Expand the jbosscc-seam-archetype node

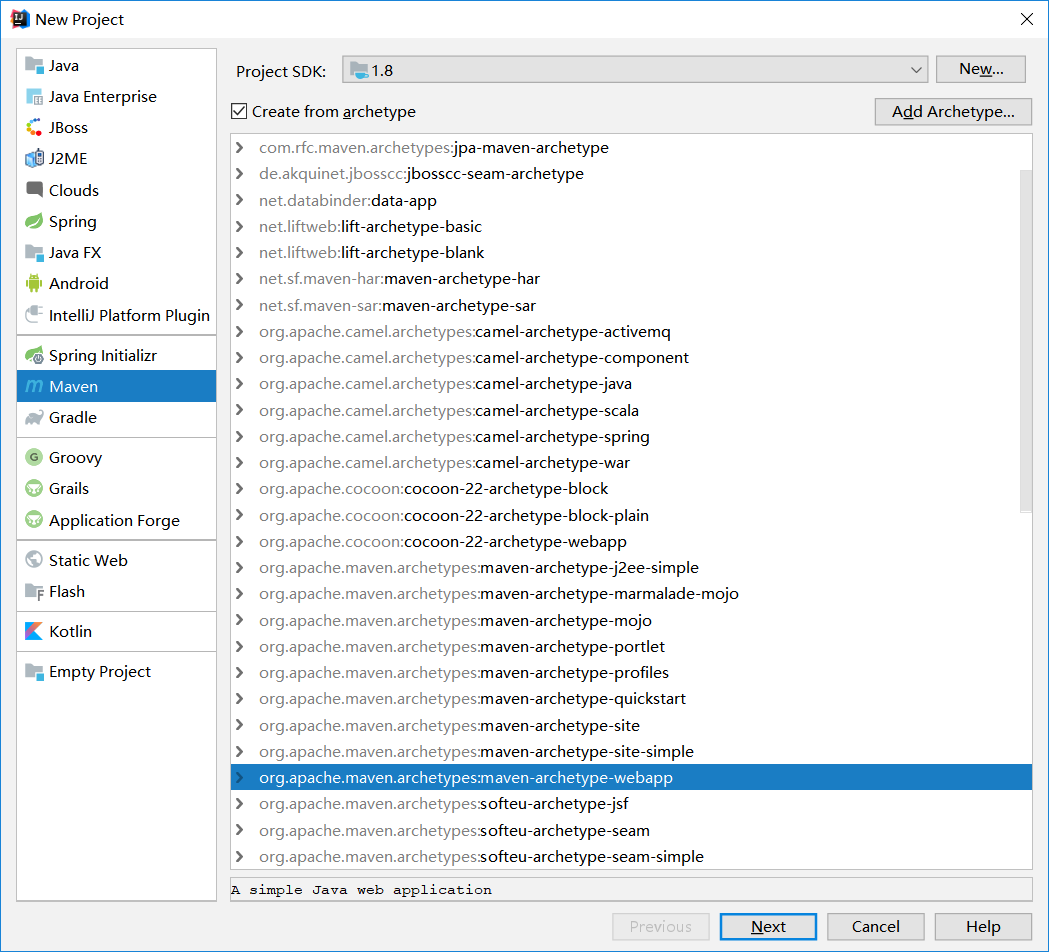[x=240, y=174]
